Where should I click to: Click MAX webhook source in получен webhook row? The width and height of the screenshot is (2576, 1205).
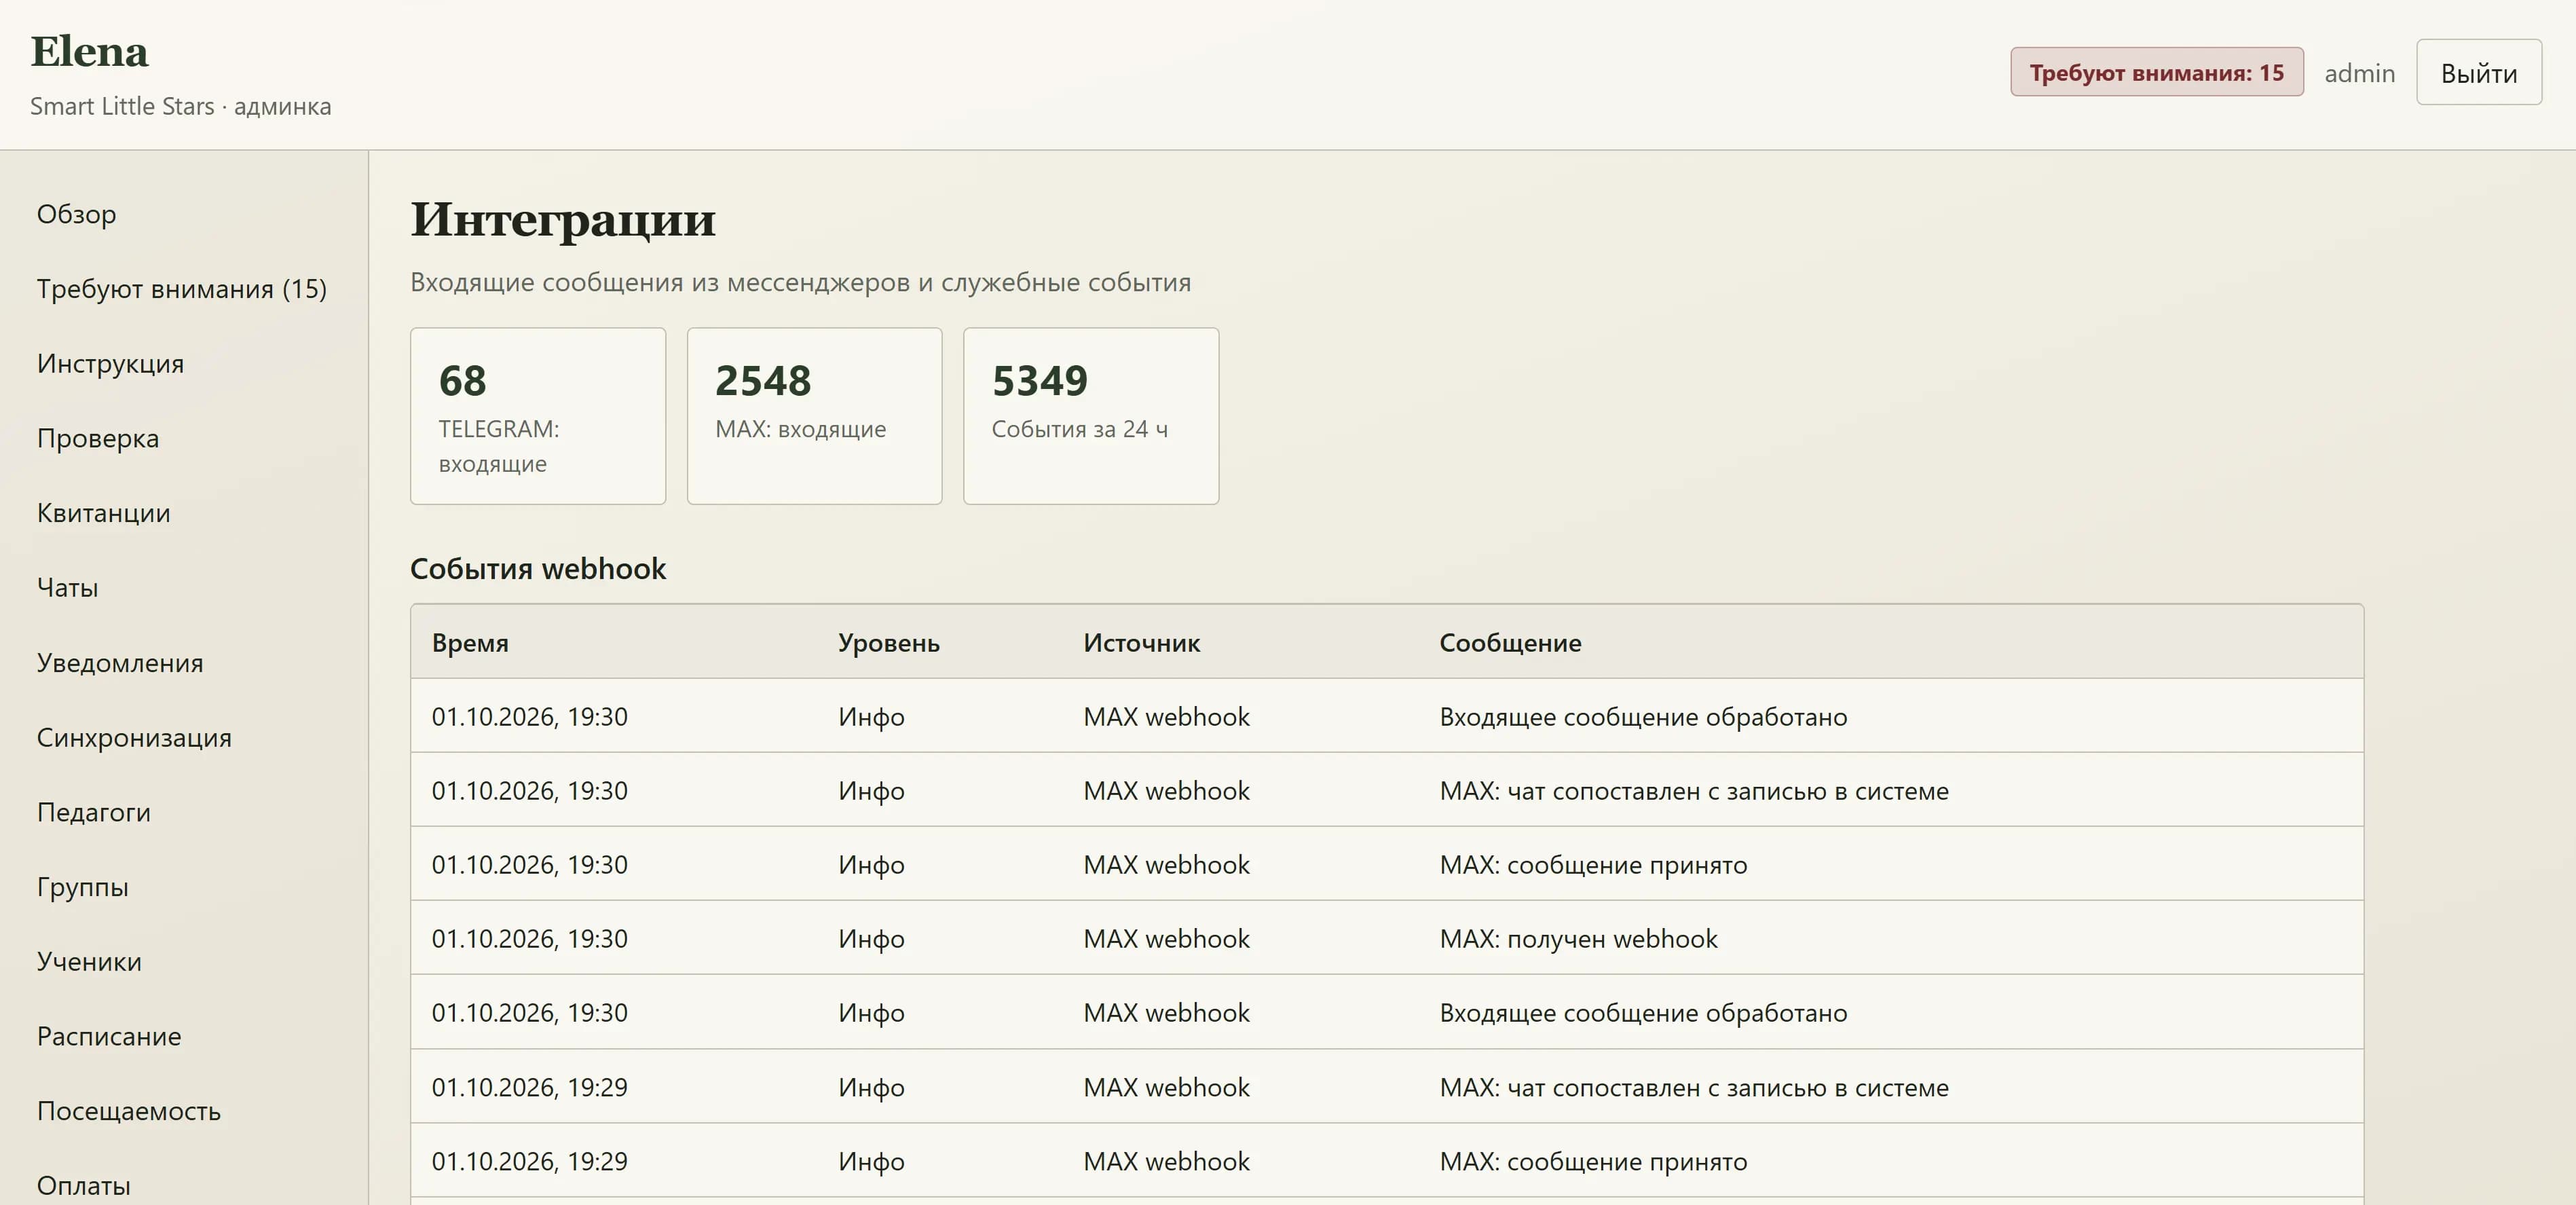click(1166, 939)
